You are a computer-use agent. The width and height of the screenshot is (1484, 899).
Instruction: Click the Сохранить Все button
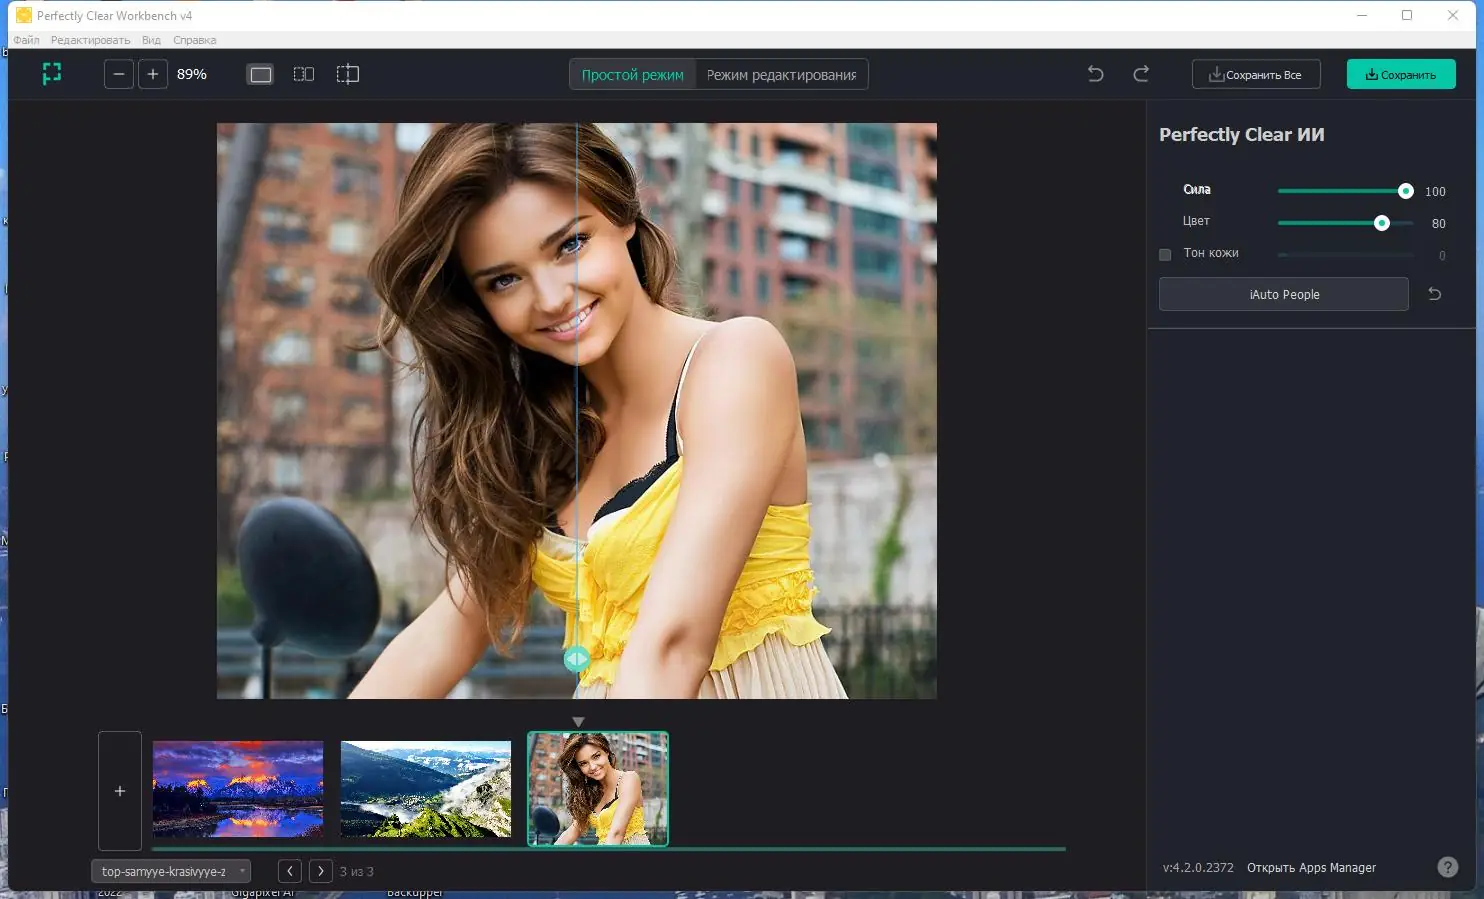(1255, 75)
